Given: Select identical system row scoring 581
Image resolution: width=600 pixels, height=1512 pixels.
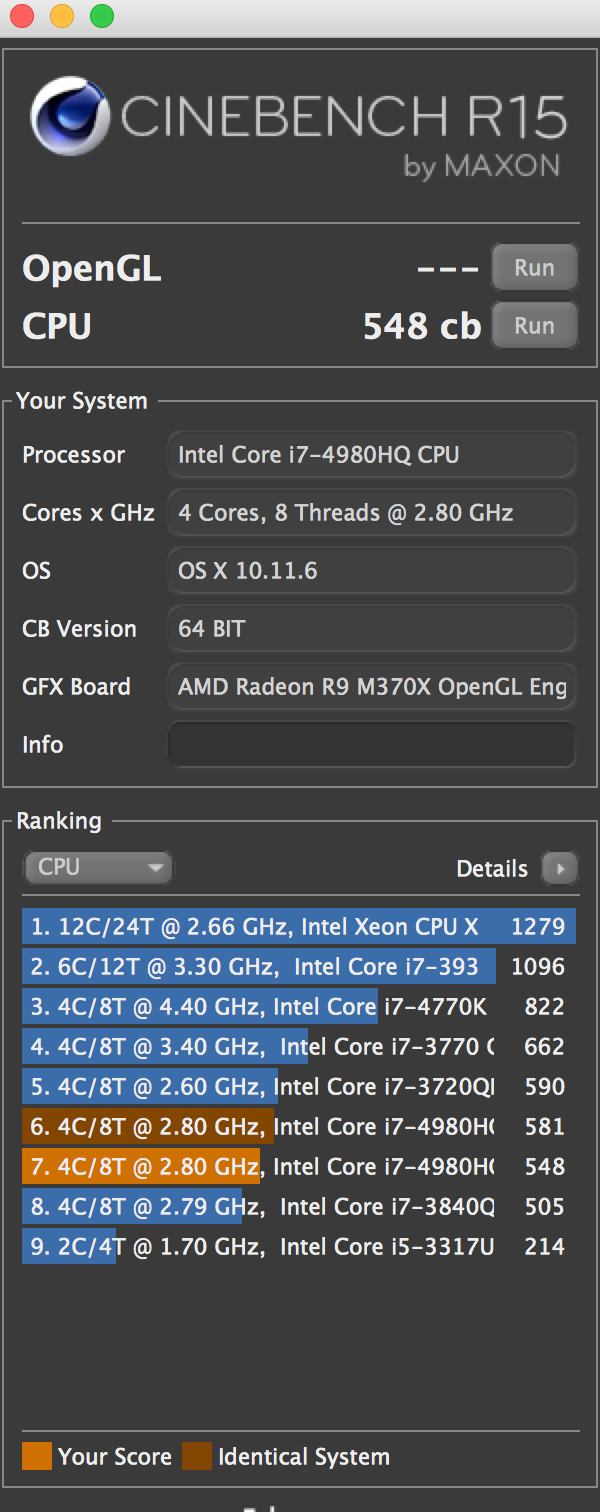Looking at the screenshot, I should pyautogui.click(x=299, y=1126).
